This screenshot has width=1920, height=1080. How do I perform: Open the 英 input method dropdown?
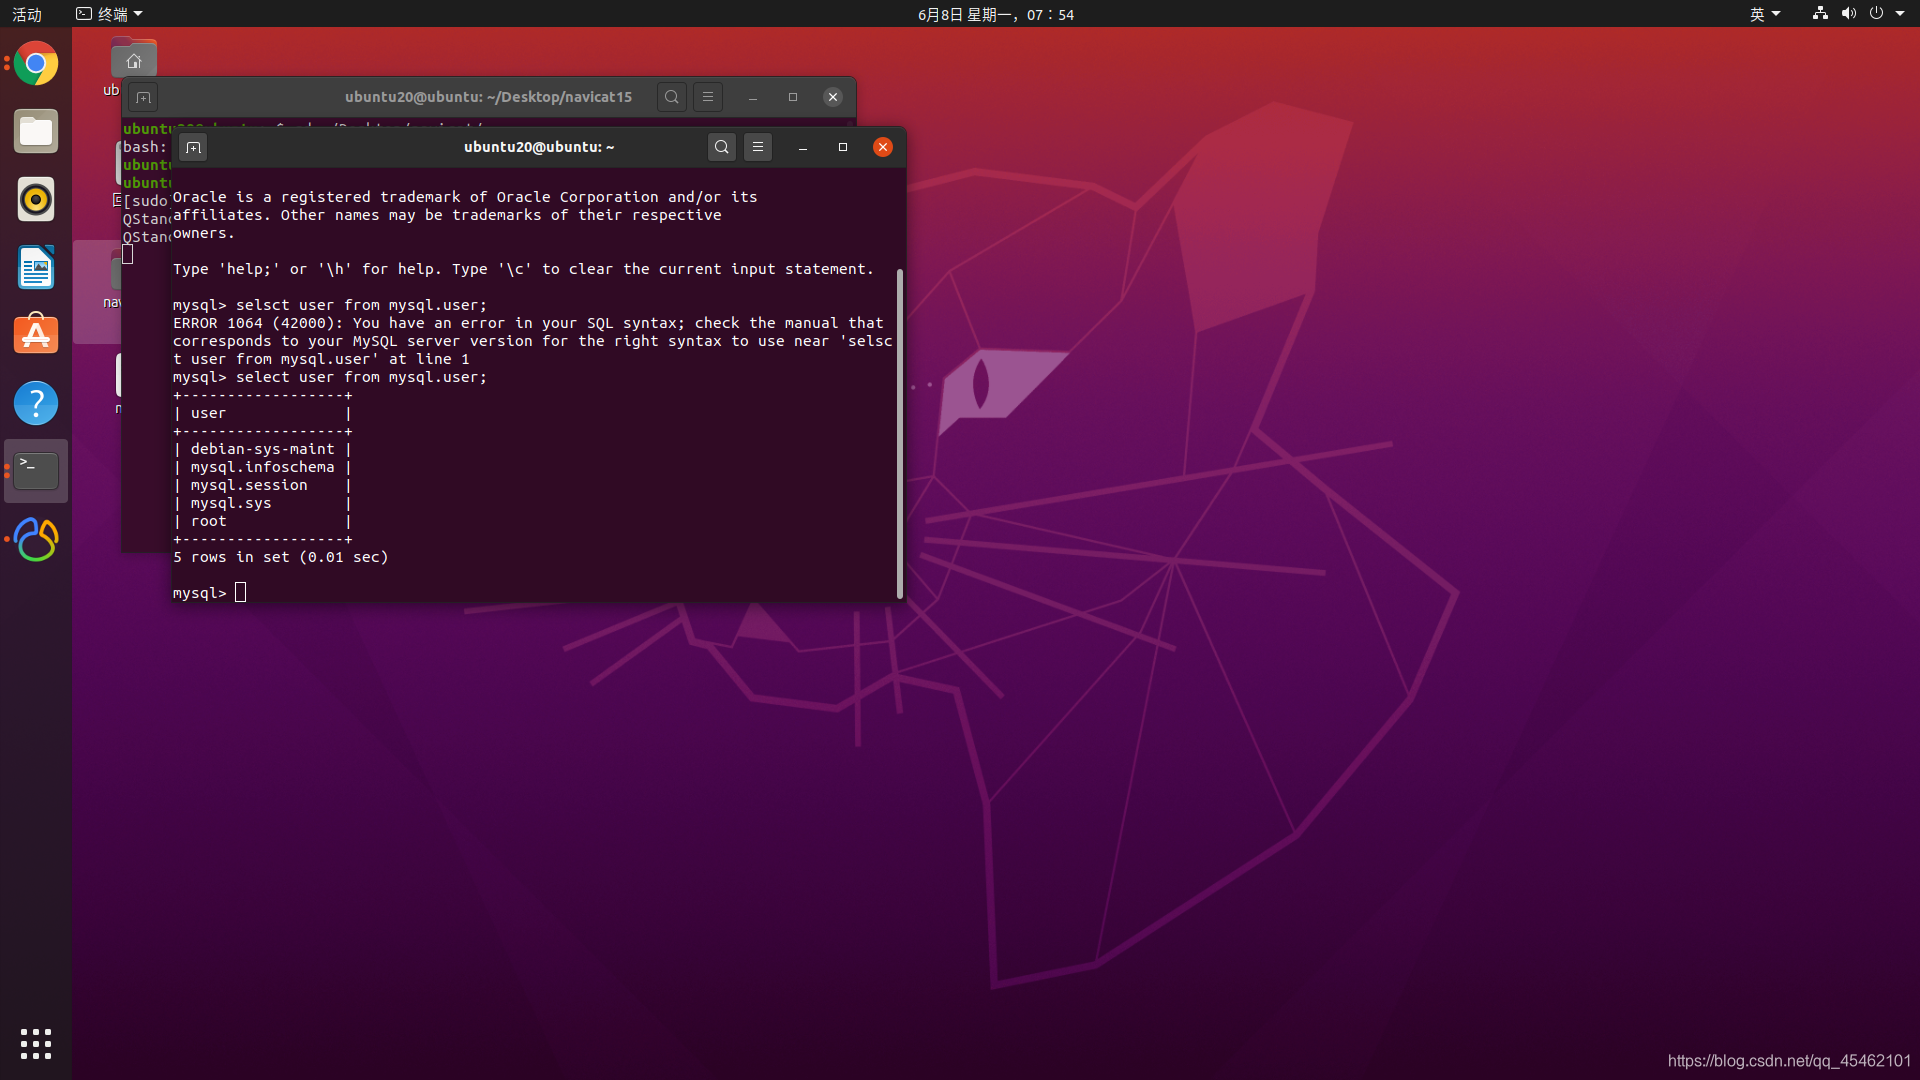tap(1765, 14)
